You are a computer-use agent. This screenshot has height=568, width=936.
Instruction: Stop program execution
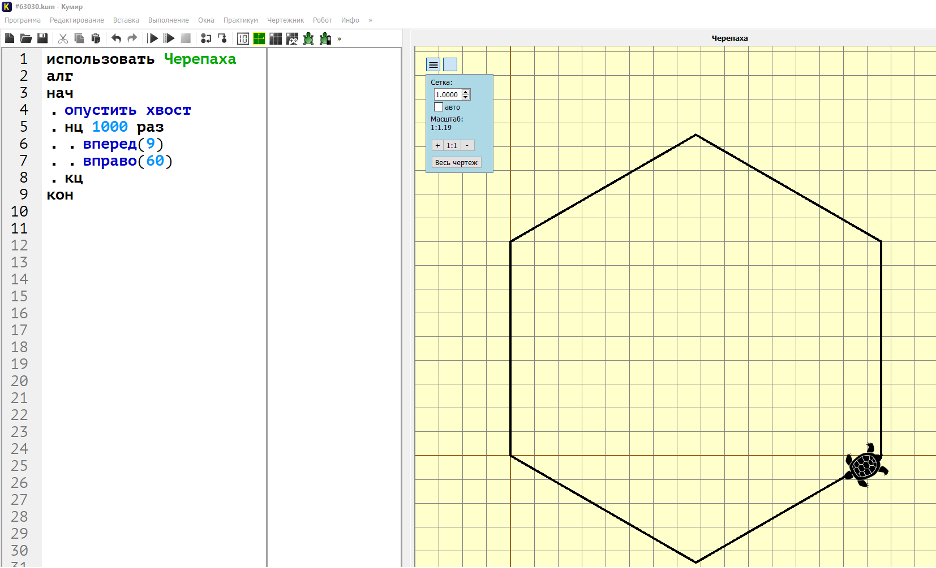pyautogui.click(x=186, y=38)
